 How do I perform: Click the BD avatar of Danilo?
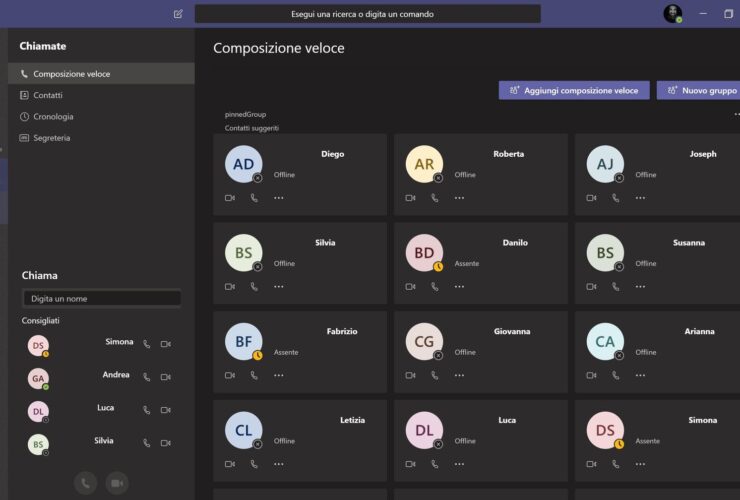click(424, 253)
